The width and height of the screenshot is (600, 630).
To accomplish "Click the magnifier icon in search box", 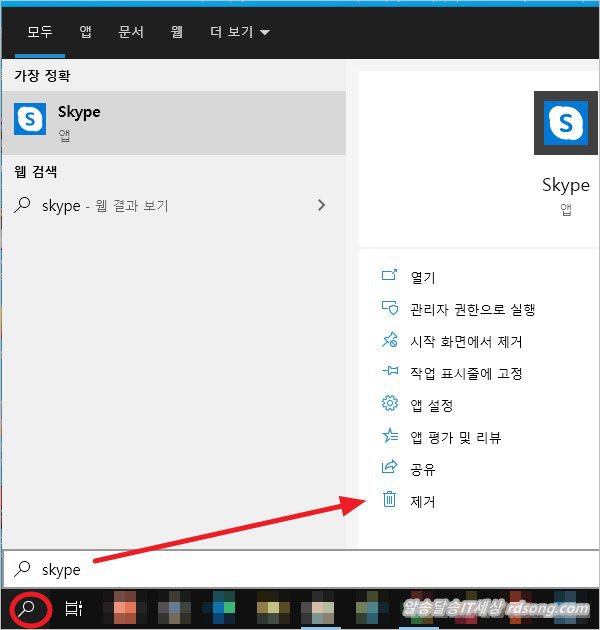I will pos(22,569).
